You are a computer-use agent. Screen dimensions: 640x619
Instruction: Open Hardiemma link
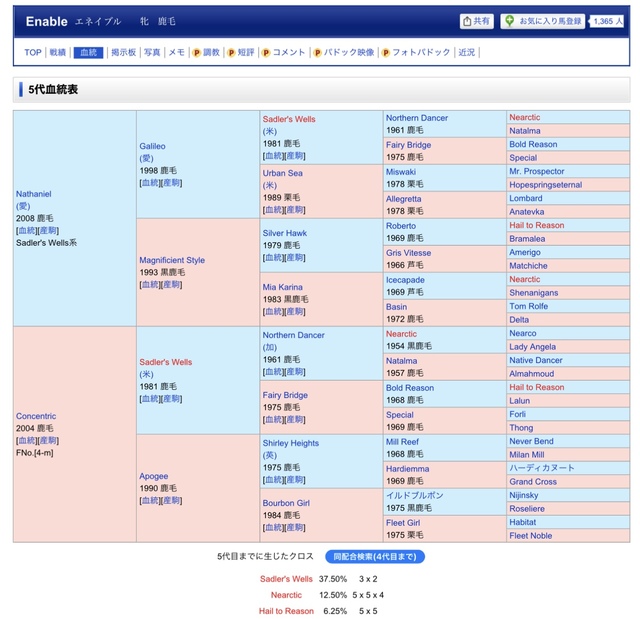[407, 469]
